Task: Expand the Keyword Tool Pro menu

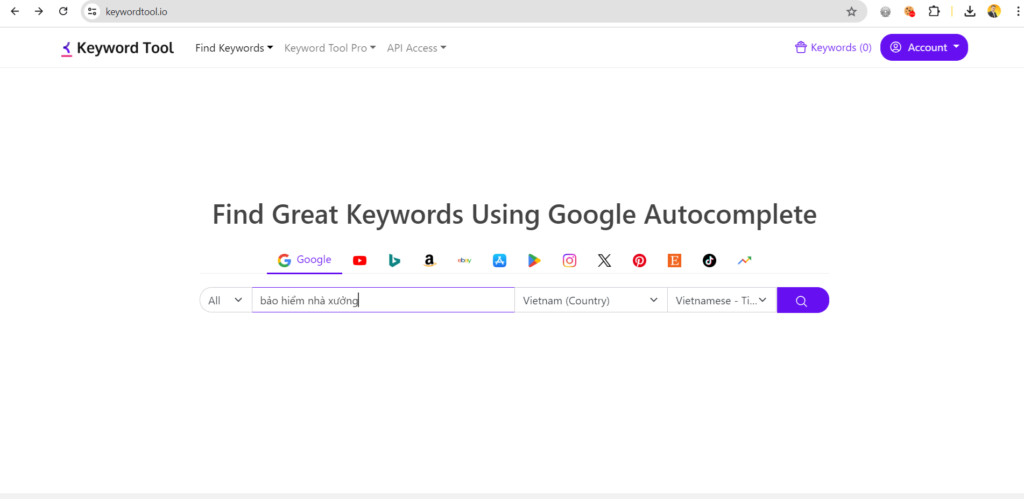Action: point(330,48)
